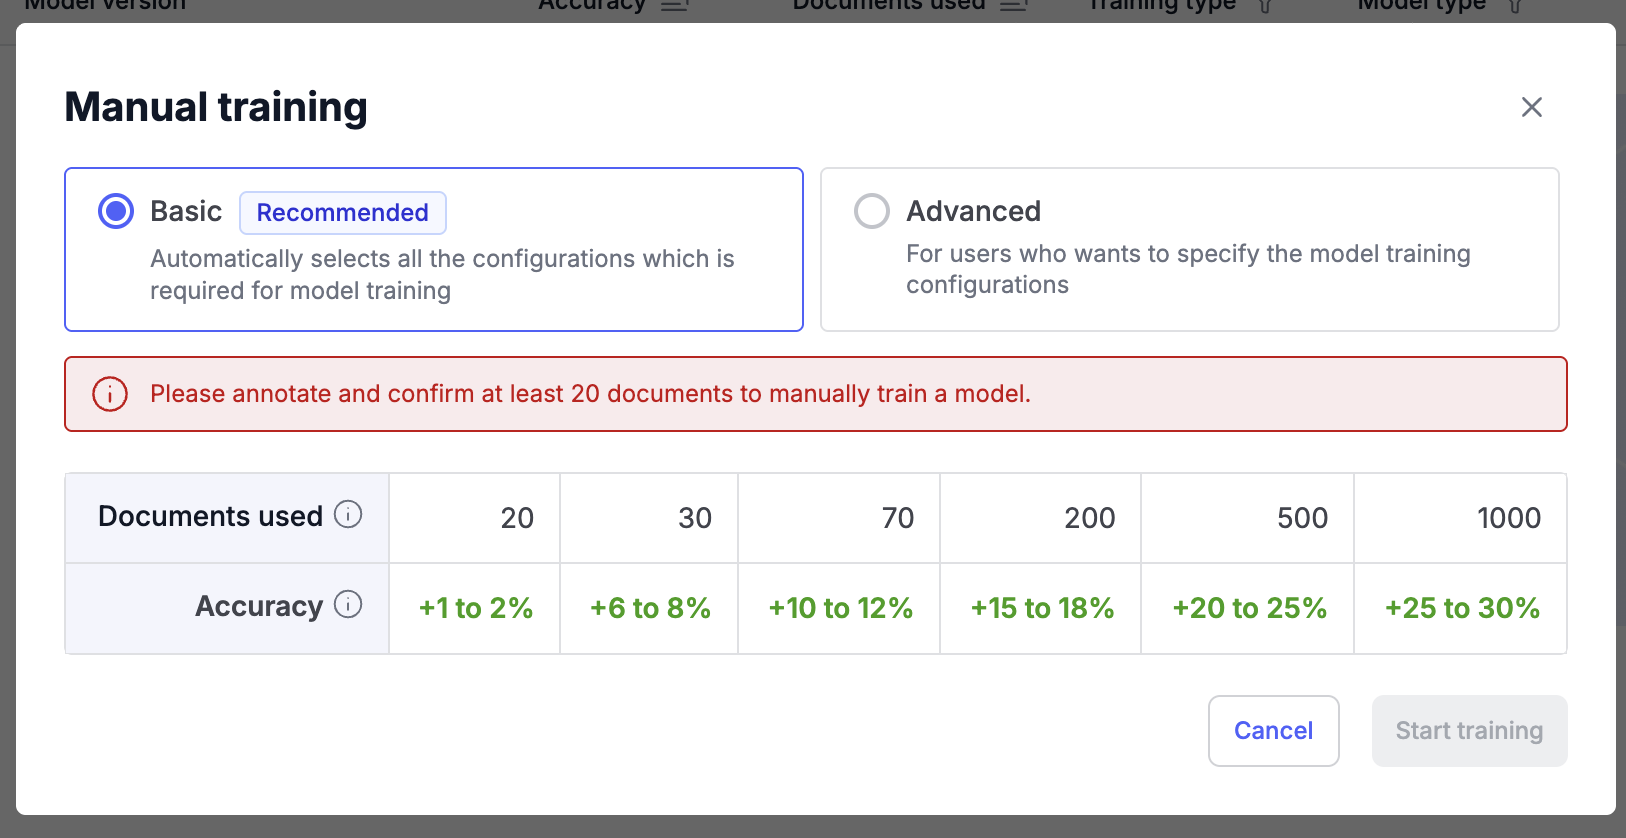1626x838 pixels.
Task: Click the Start training button
Action: (1469, 731)
